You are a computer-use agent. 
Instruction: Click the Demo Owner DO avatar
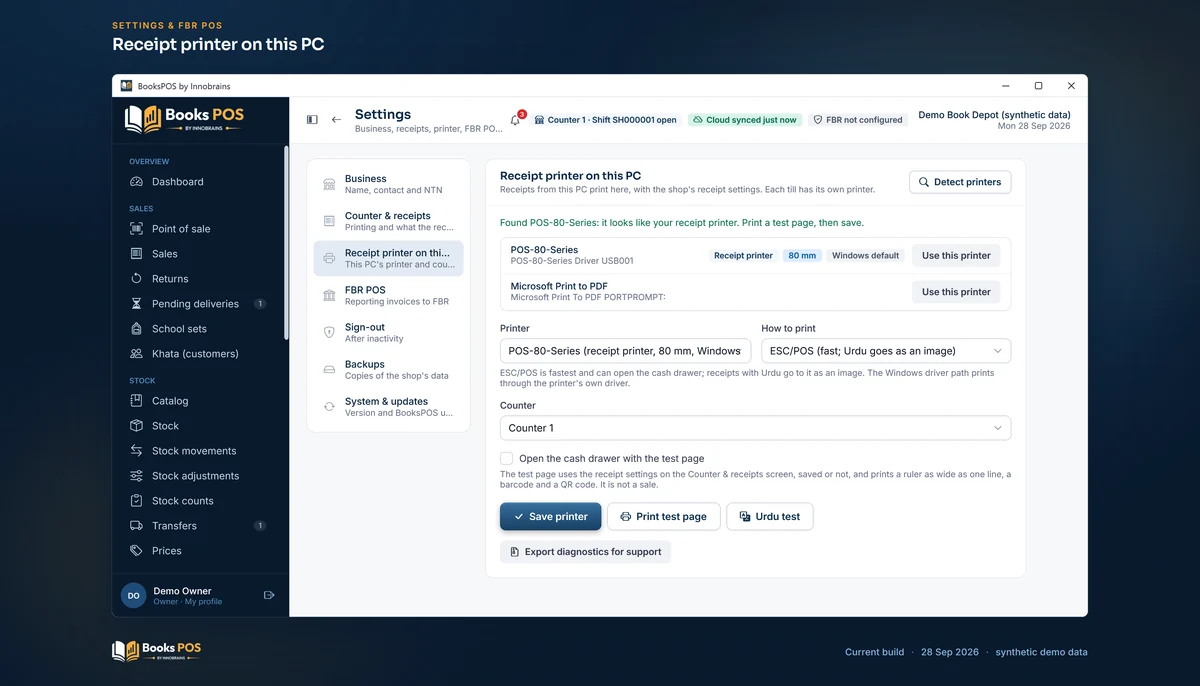click(x=133, y=595)
